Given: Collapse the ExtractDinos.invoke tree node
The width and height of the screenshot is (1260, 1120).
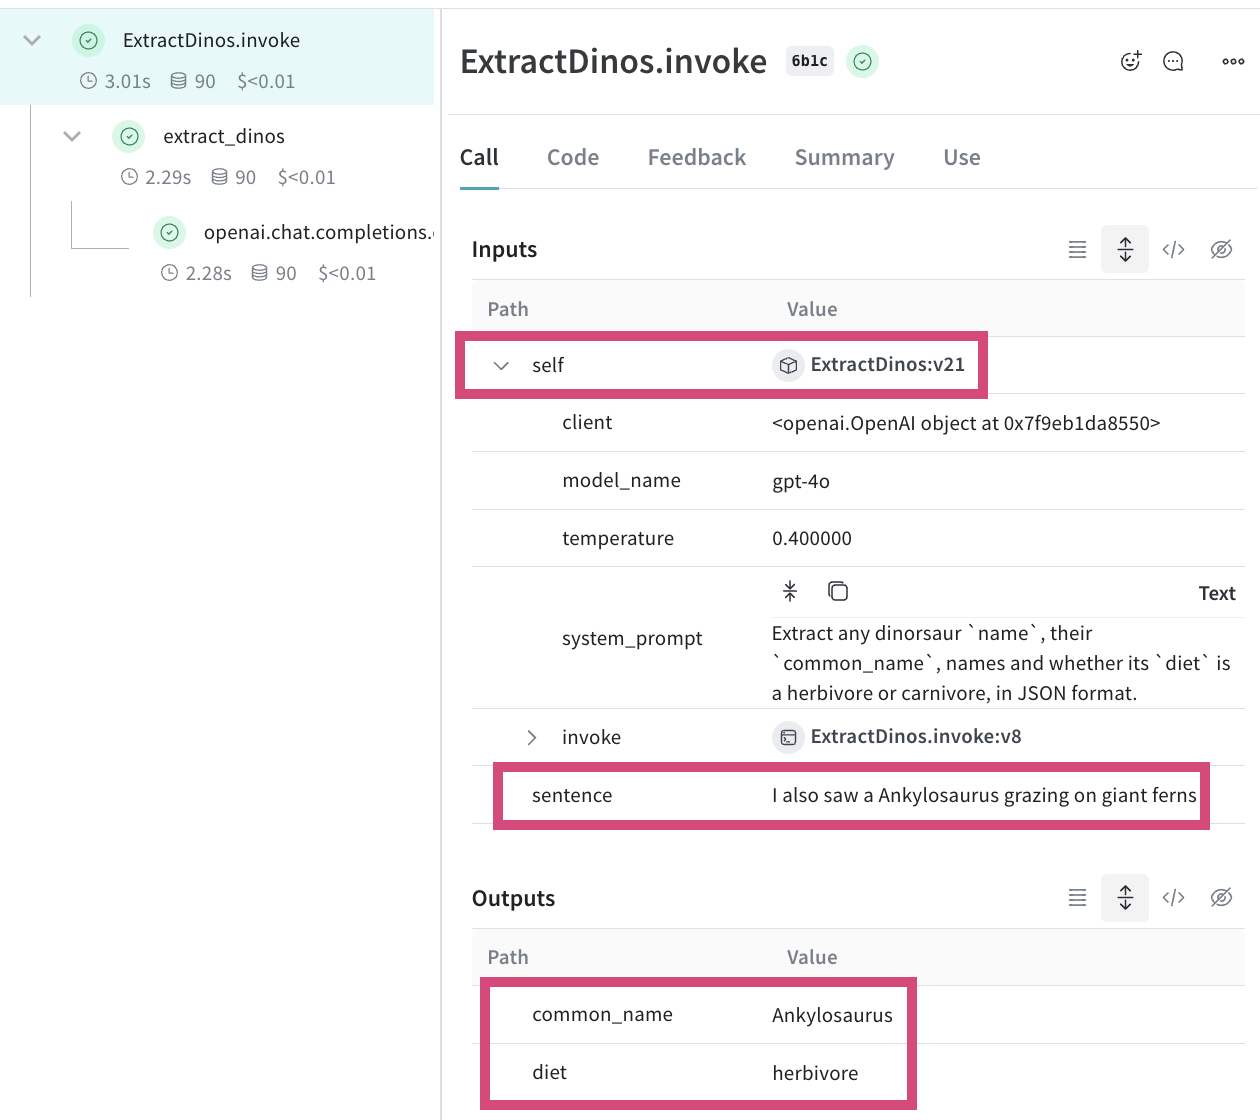Looking at the screenshot, I should 32,40.
